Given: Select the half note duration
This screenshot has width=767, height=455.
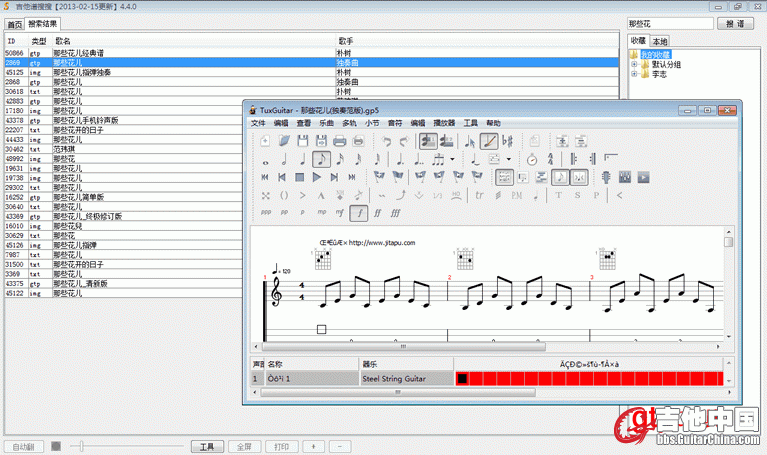Looking at the screenshot, I should [x=284, y=159].
